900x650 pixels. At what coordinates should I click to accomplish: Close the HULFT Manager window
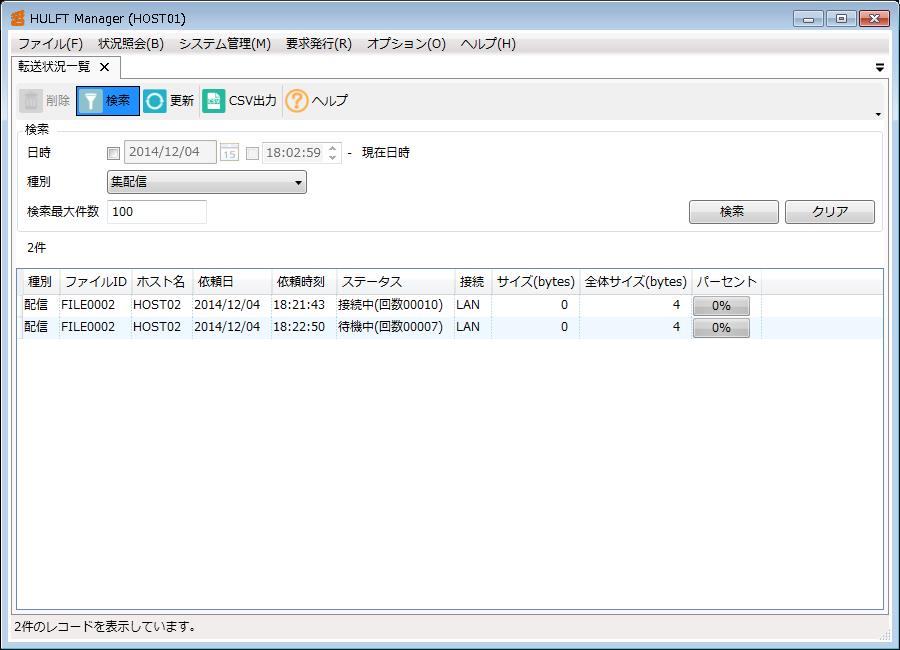[x=874, y=19]
